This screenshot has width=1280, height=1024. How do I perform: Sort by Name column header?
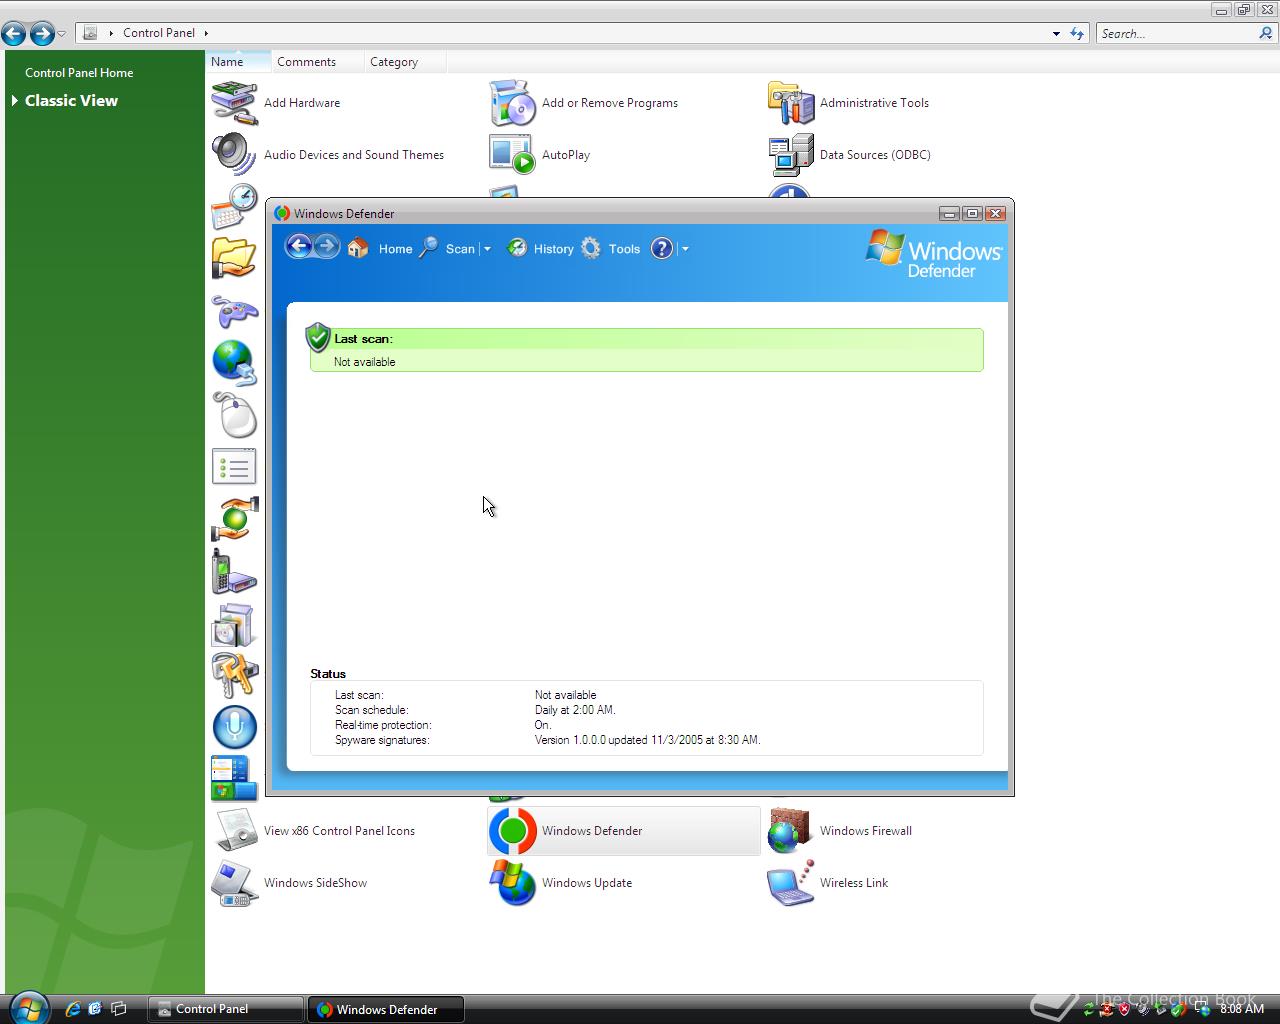pos(238,61)
